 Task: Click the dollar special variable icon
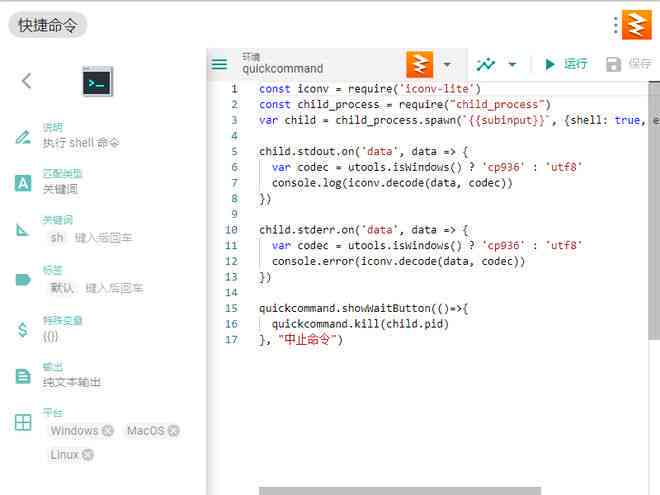23,329
